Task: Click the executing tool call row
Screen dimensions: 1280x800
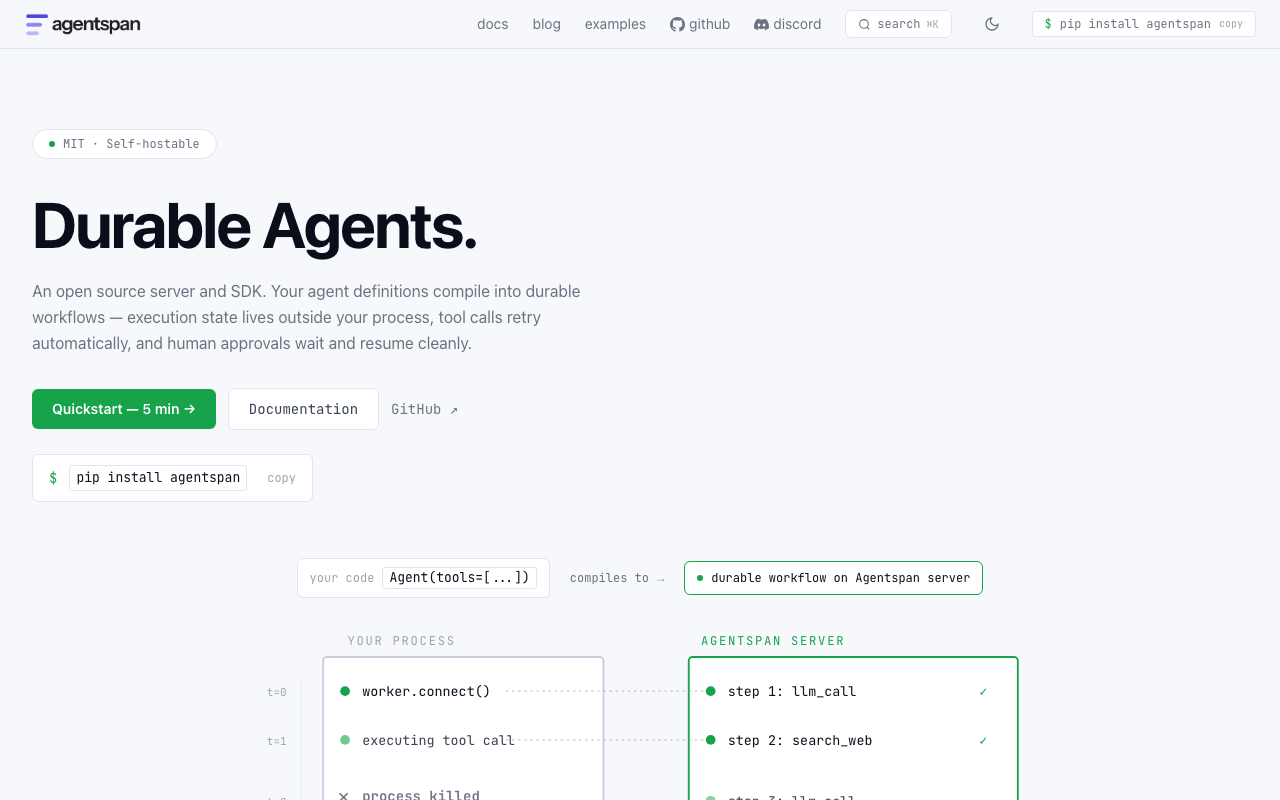Action: pyautogui.click(x=438, y=740)
